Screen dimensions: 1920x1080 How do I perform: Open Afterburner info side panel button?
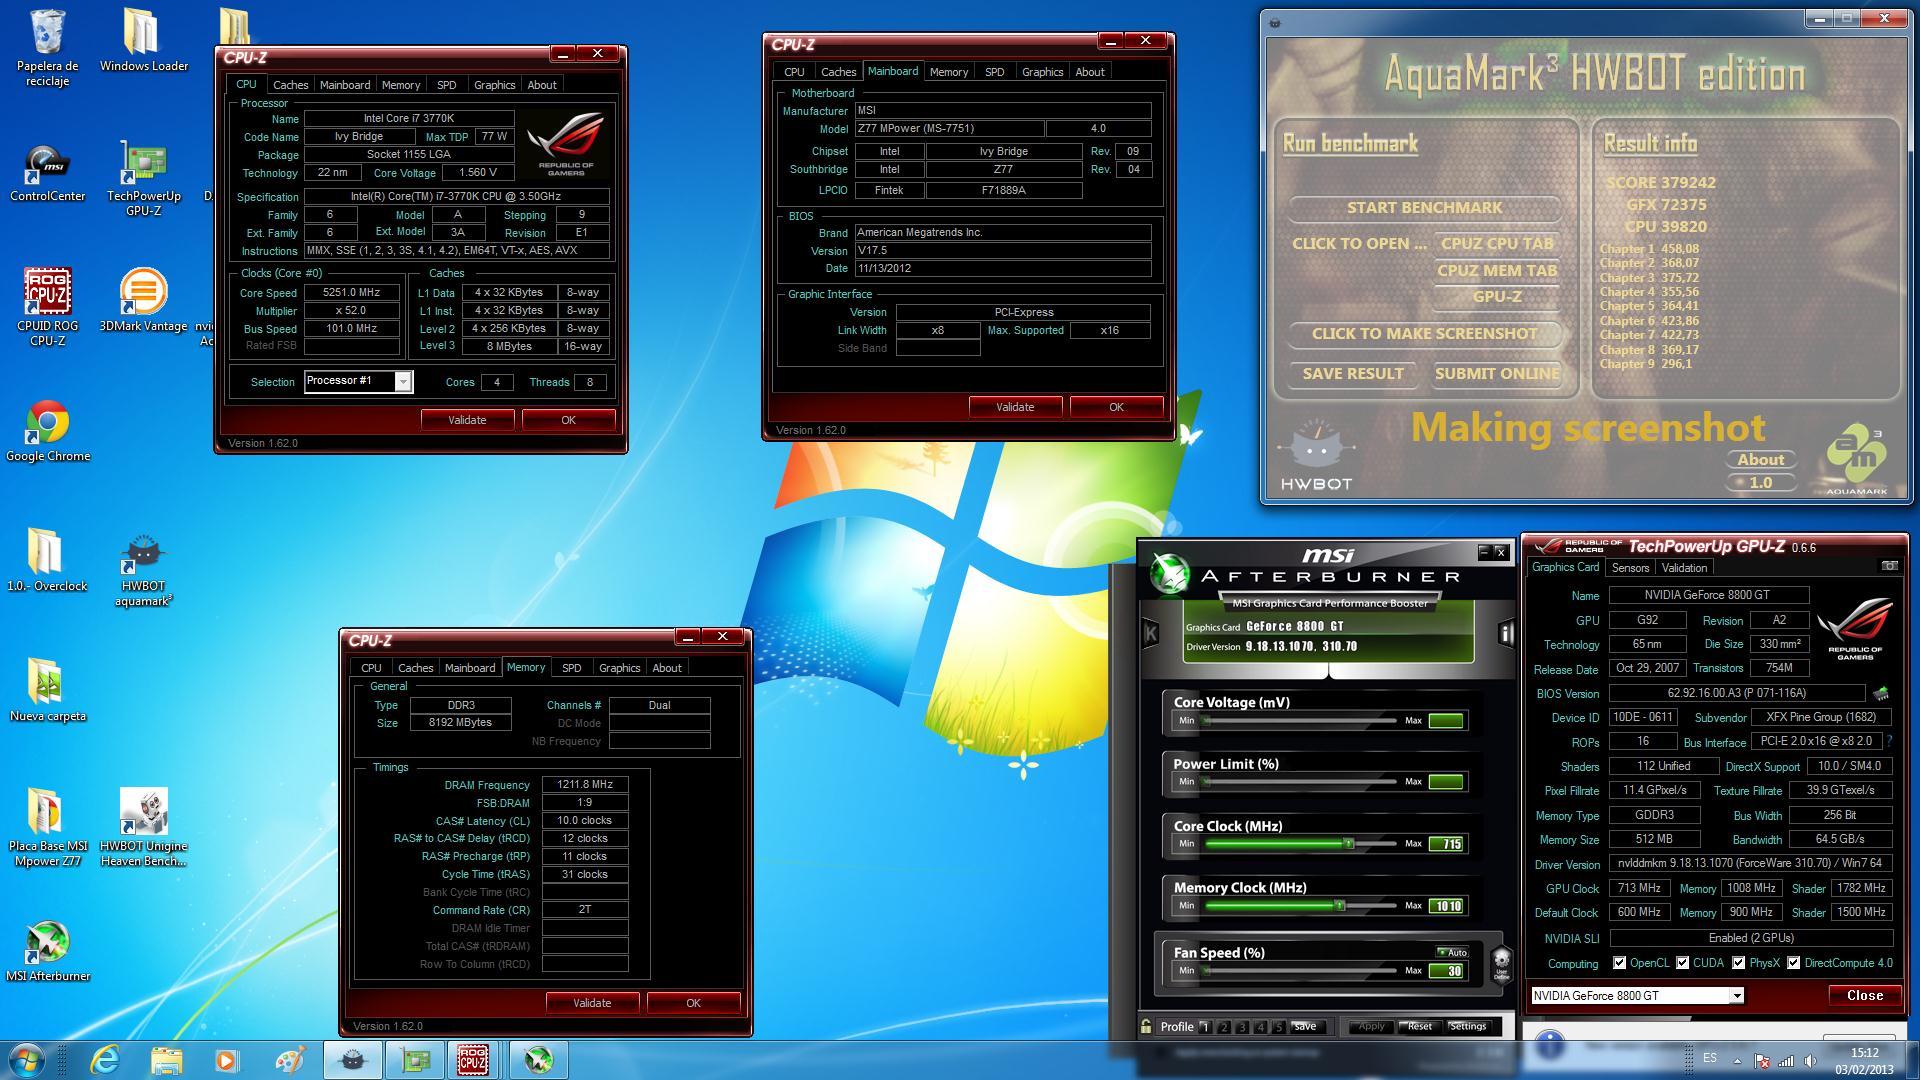point(1506,632)
